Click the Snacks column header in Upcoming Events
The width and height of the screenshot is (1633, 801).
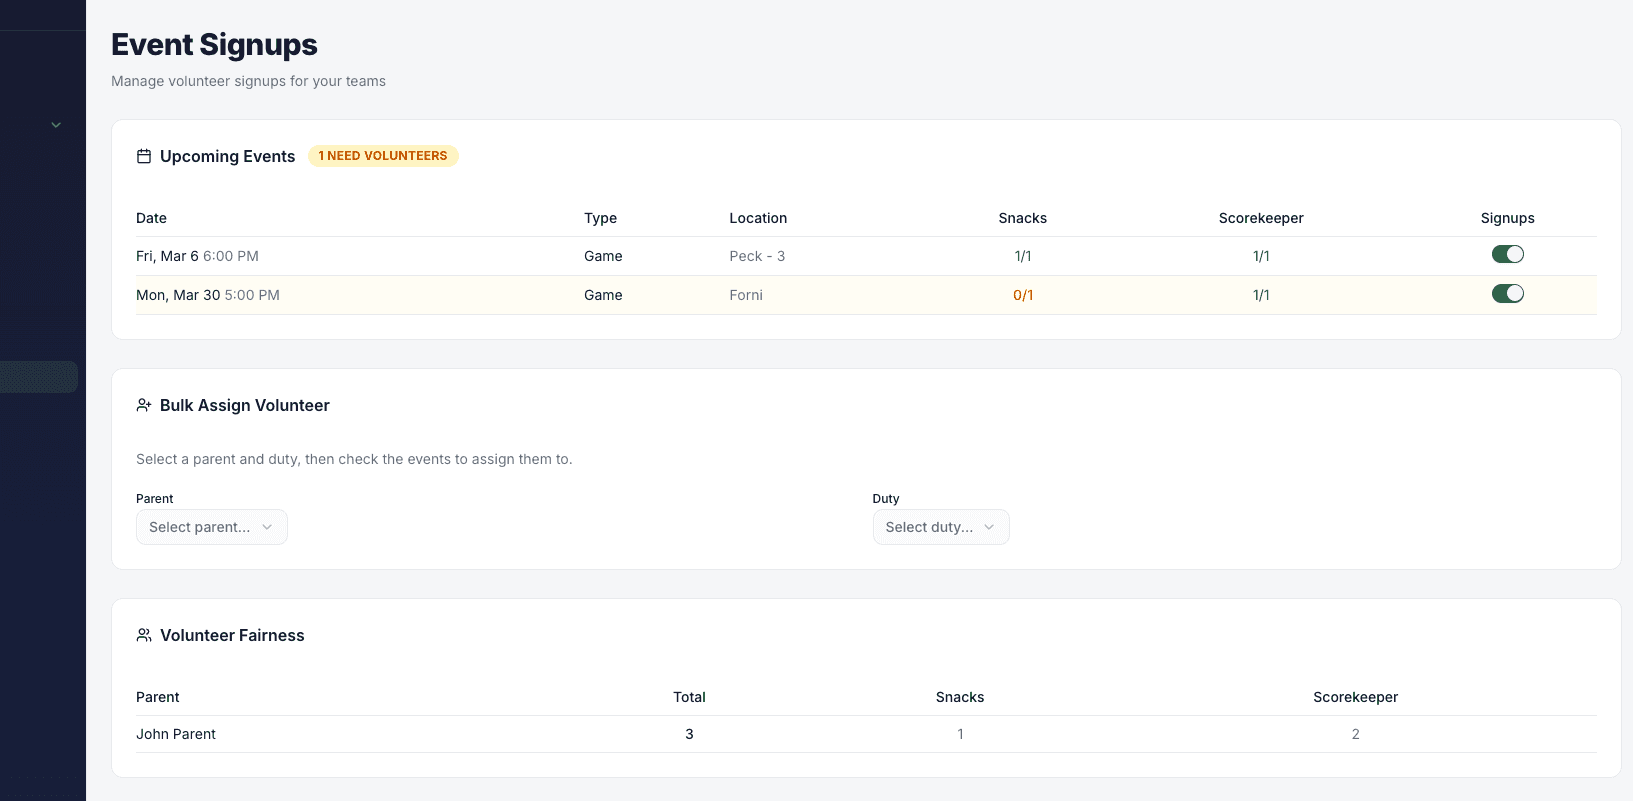(1023, 218)
